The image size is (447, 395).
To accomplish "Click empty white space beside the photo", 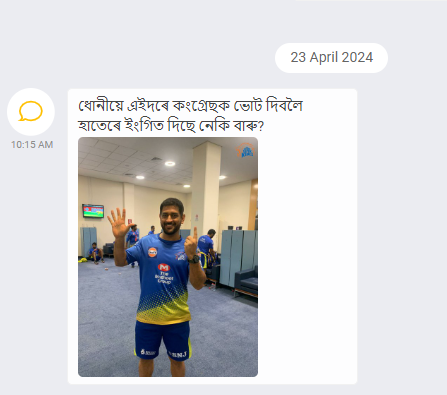I will [x=307, y=257].
